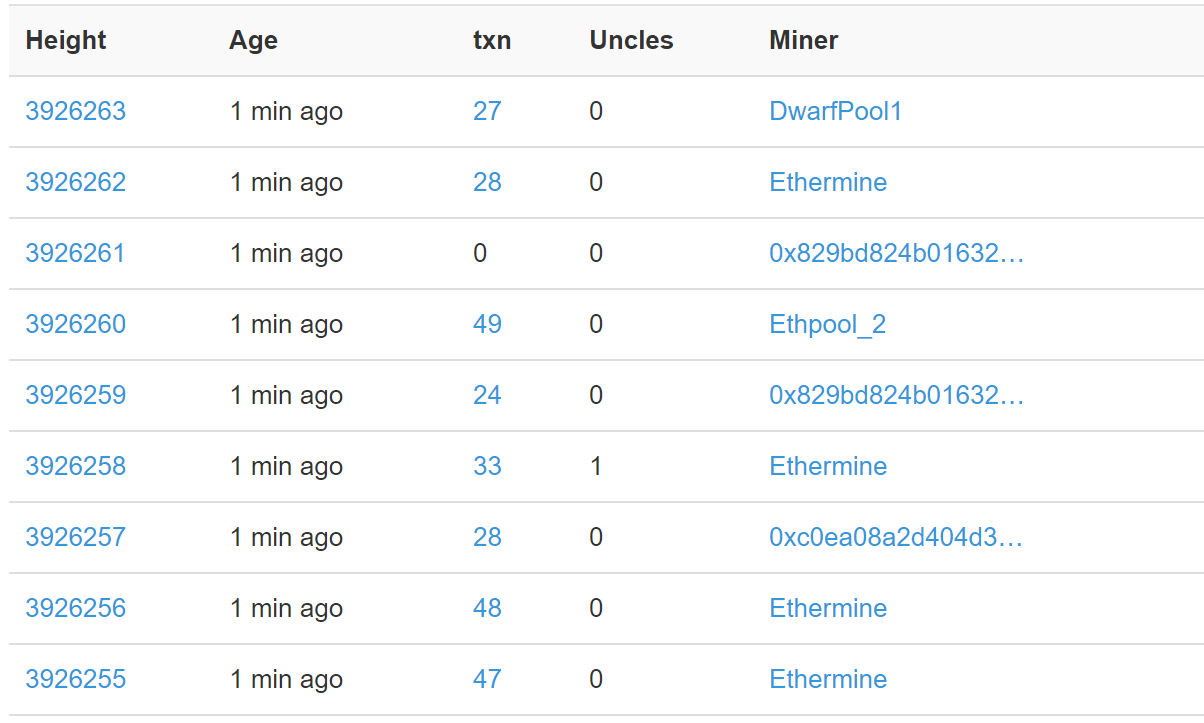The height and width of the screenshot is (723, 1204).
Task: Open 0x829bd824b01632 miner for block 3926261
Action: click(x=897, y=253)
